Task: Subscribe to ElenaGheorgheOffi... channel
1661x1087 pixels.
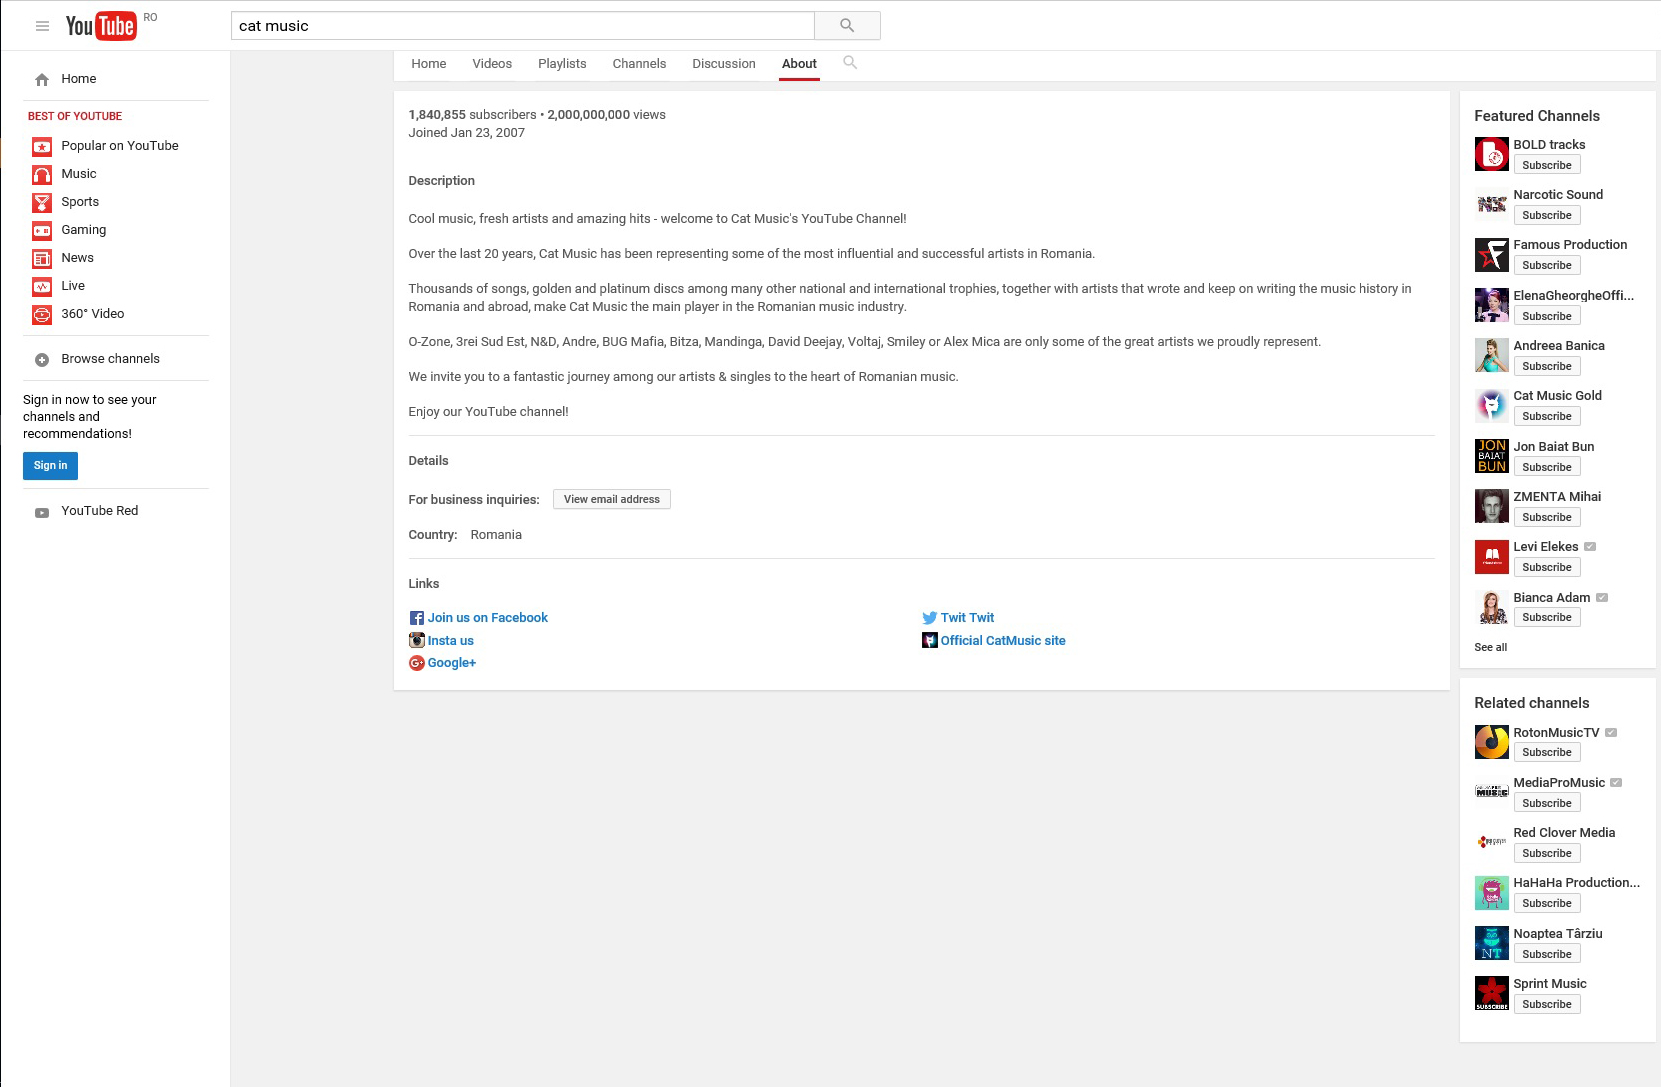Action: tap(1547, 316)
